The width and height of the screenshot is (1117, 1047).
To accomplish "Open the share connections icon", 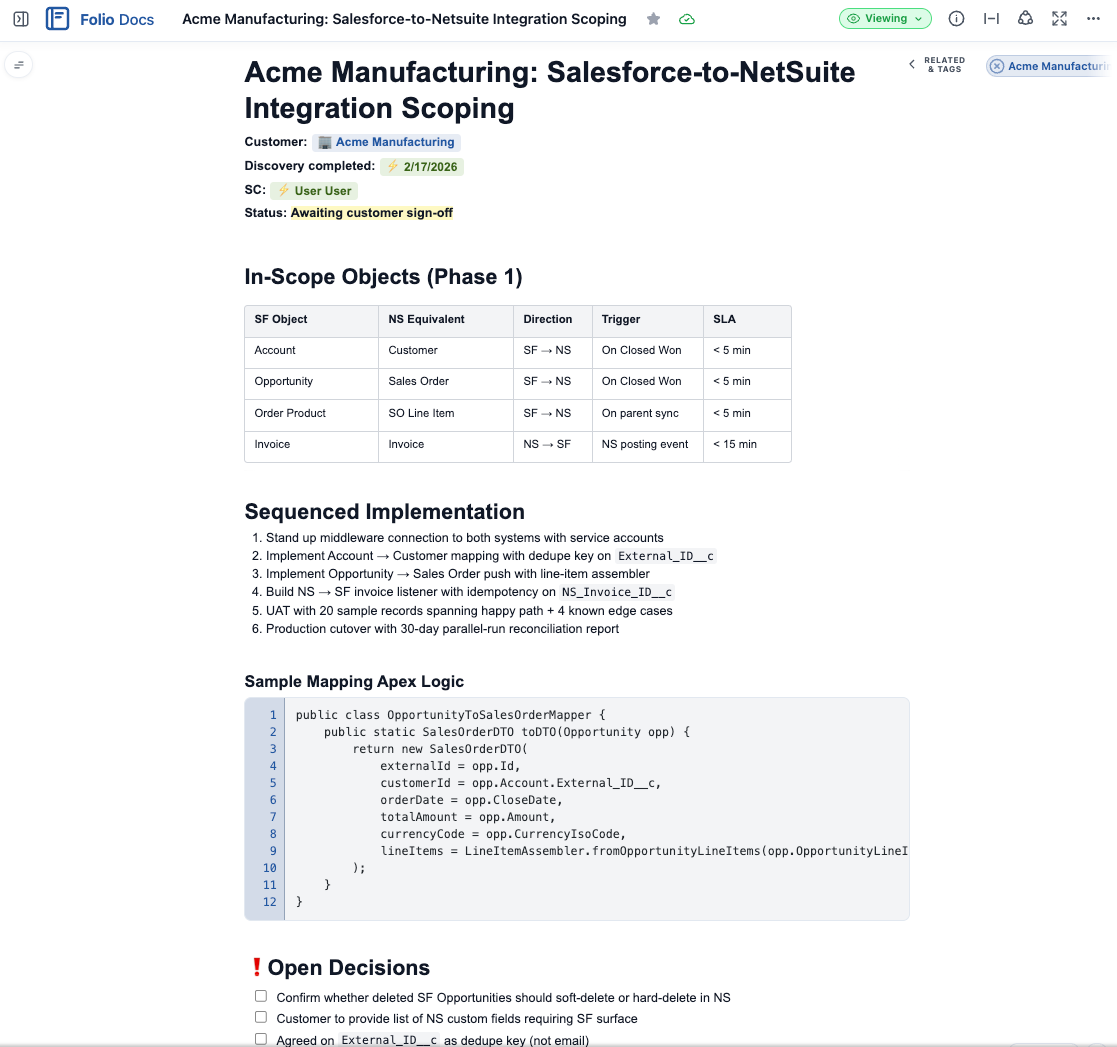I will (x=1025, y=18).
